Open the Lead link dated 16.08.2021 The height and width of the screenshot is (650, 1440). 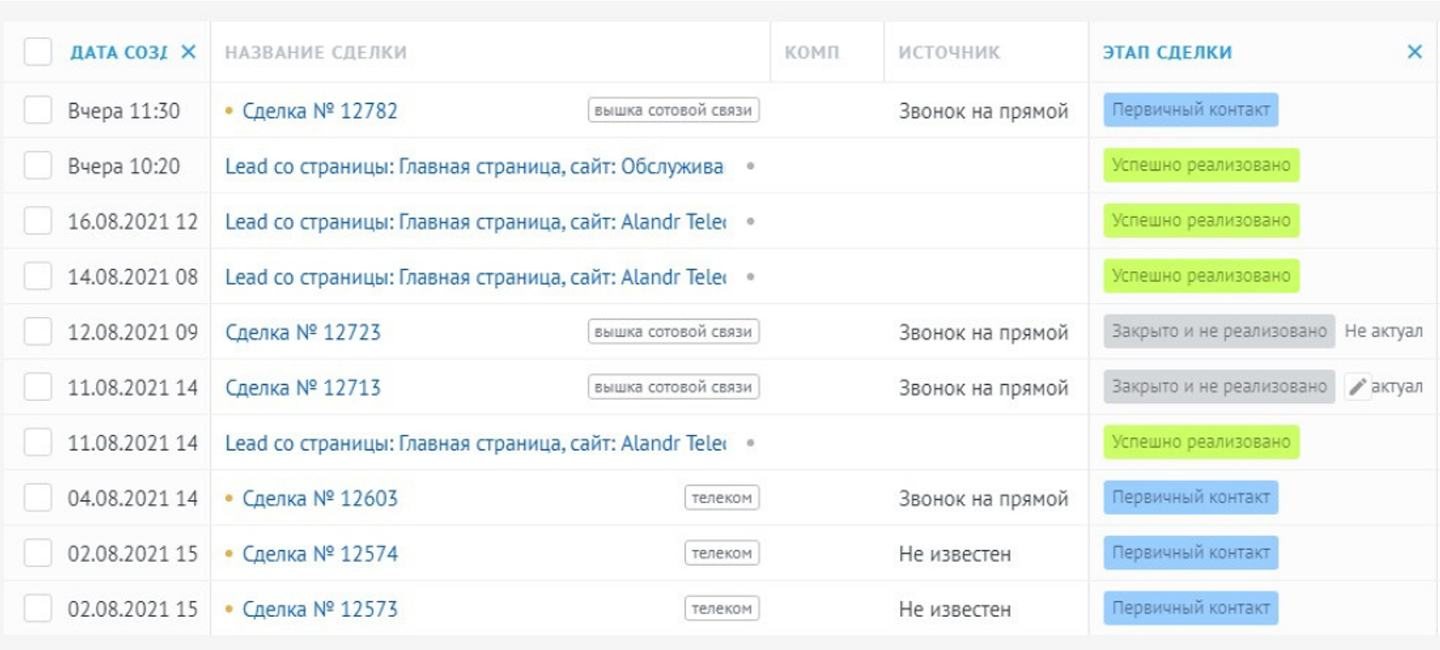coord(476,221)
